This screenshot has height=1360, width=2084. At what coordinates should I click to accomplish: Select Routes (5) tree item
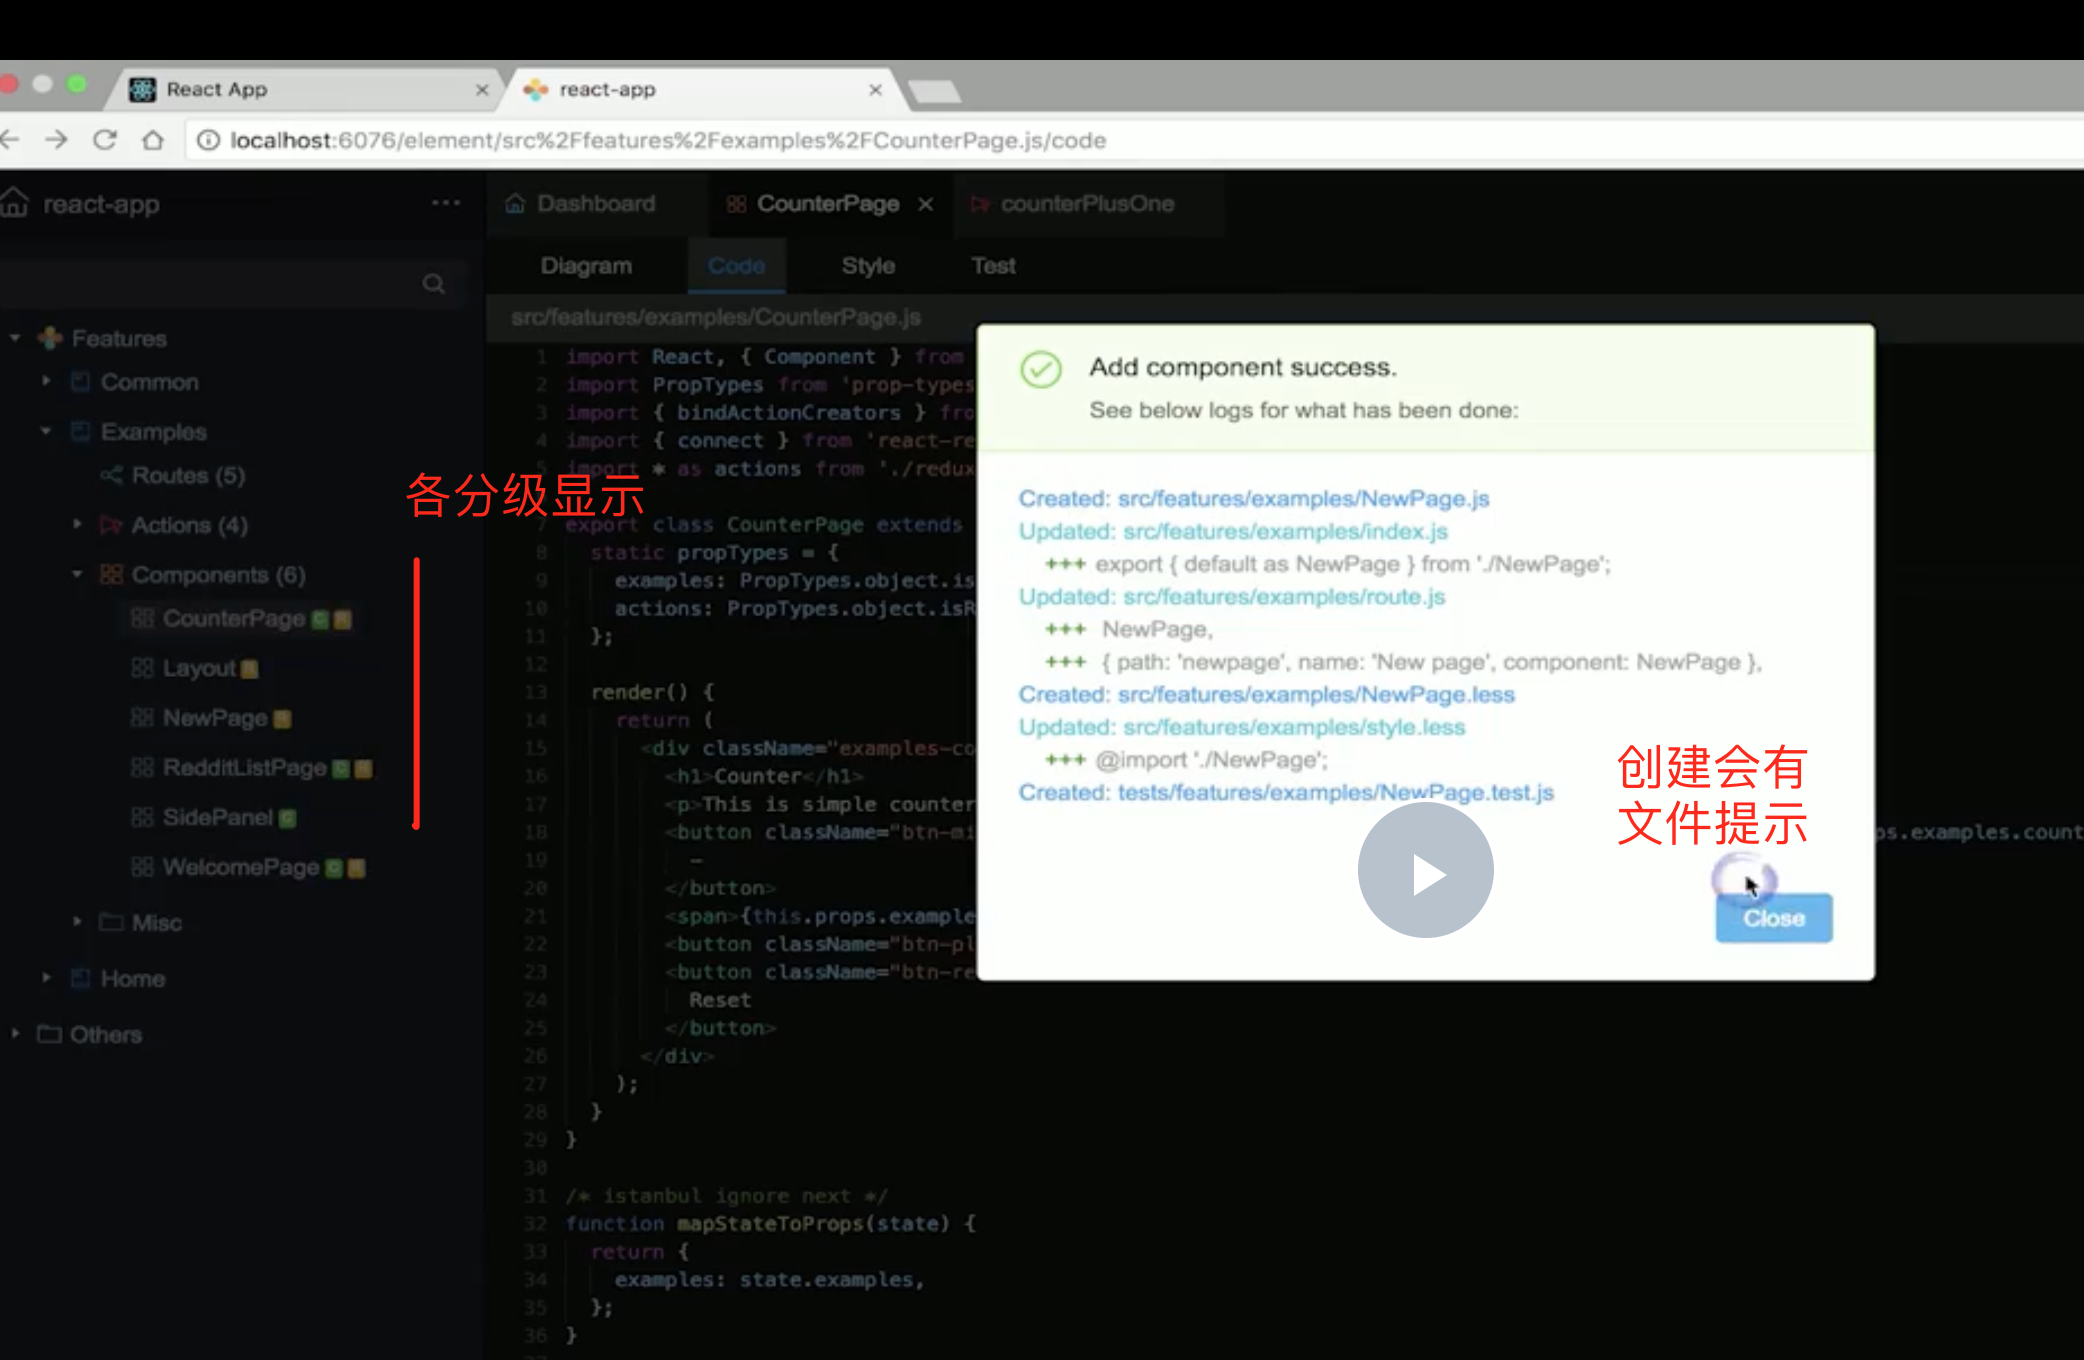click(x=188, y=475)
